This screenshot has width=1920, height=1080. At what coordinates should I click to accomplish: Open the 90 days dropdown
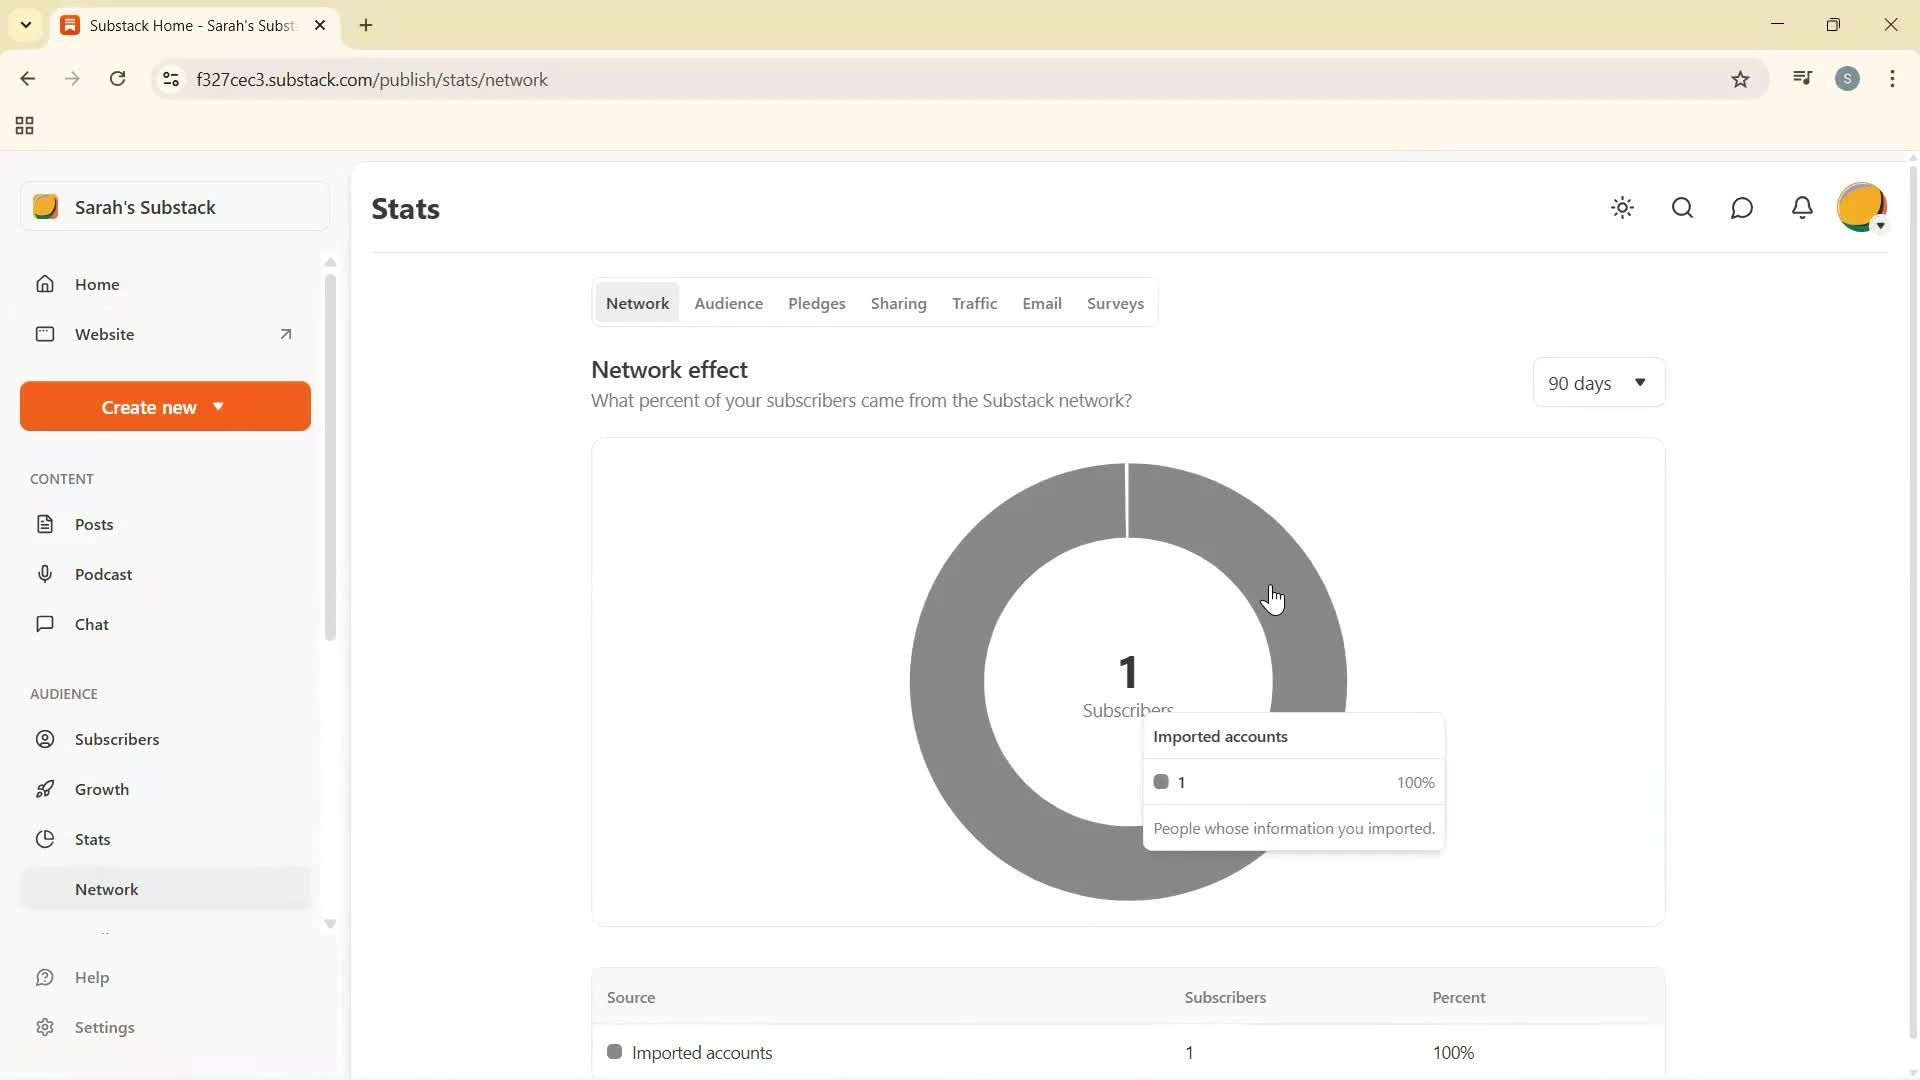[x=1597, y=382]
